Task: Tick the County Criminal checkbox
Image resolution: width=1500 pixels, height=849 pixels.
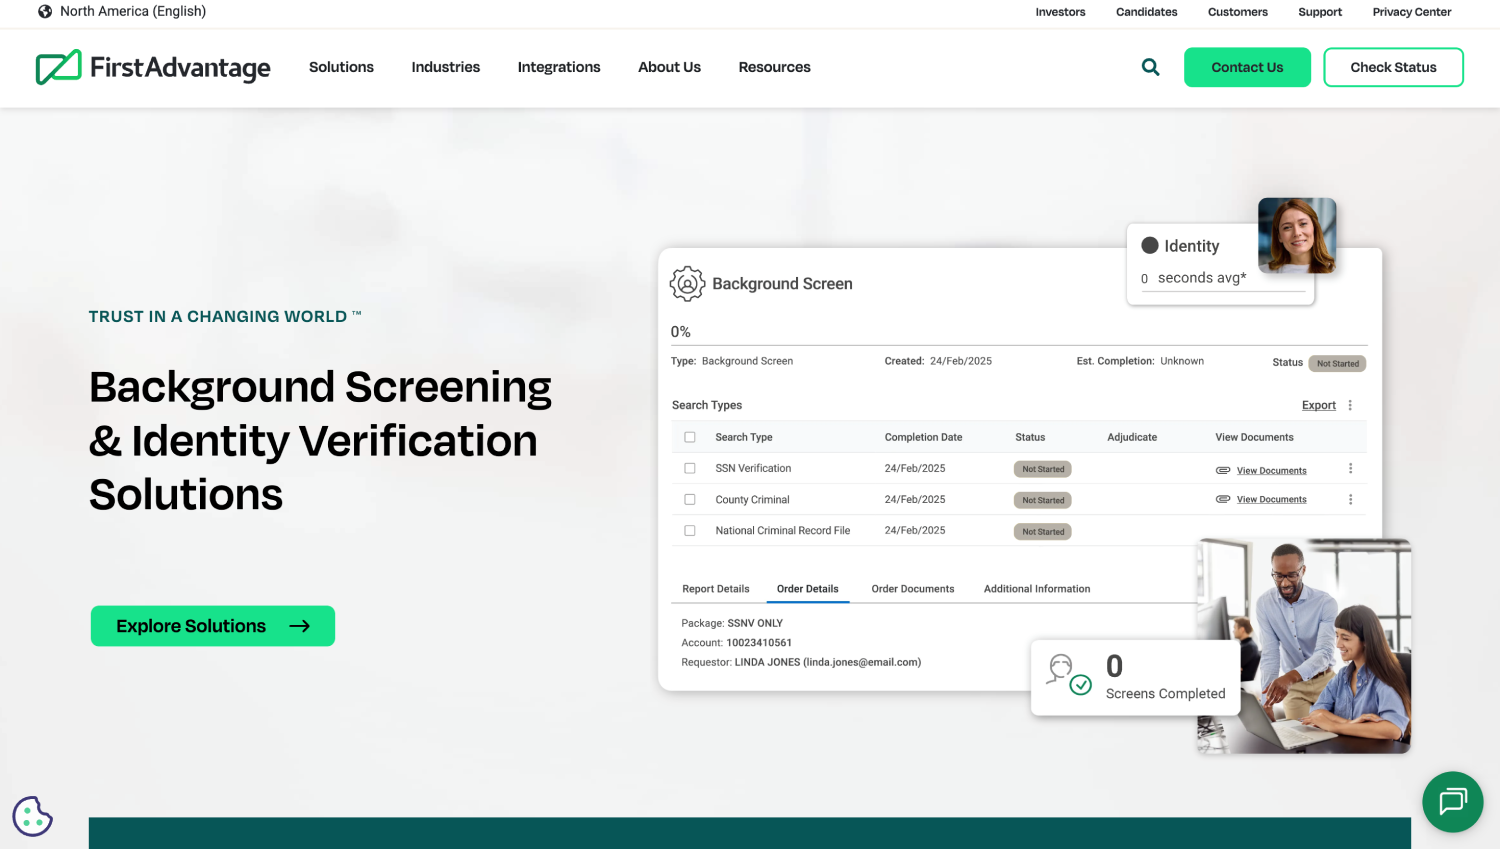Action: pyautogui.click(x=690, y=499)
